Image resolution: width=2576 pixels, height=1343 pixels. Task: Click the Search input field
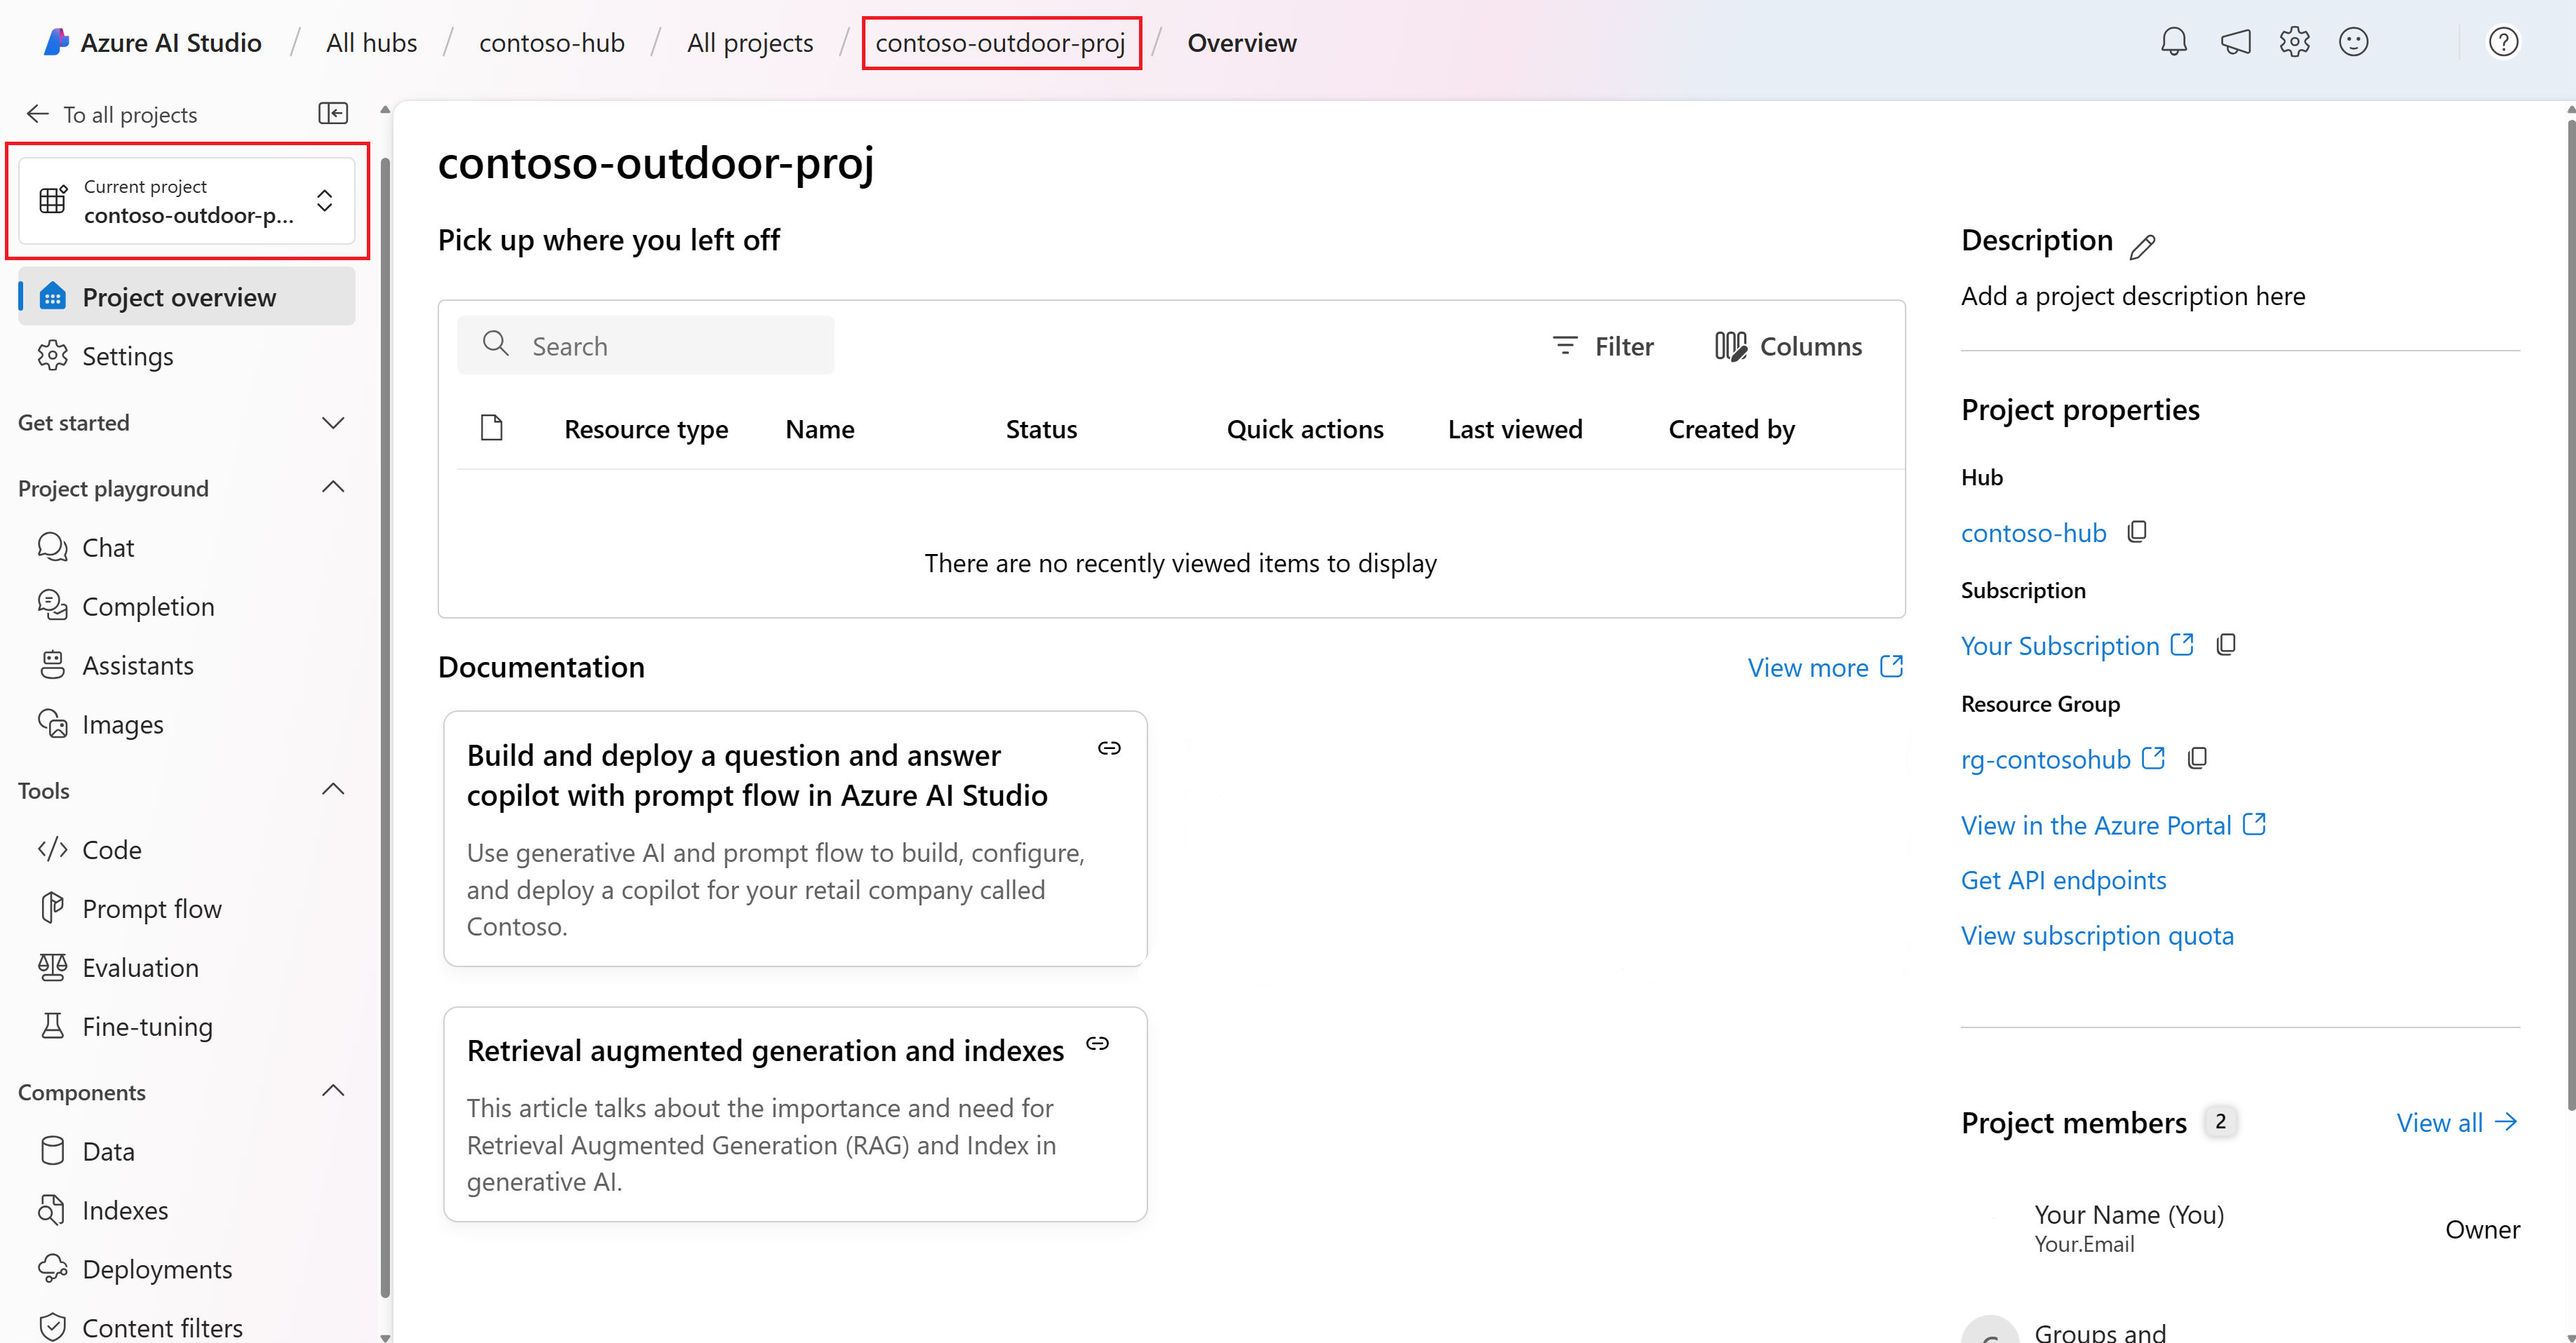click(x=646, y=345)
